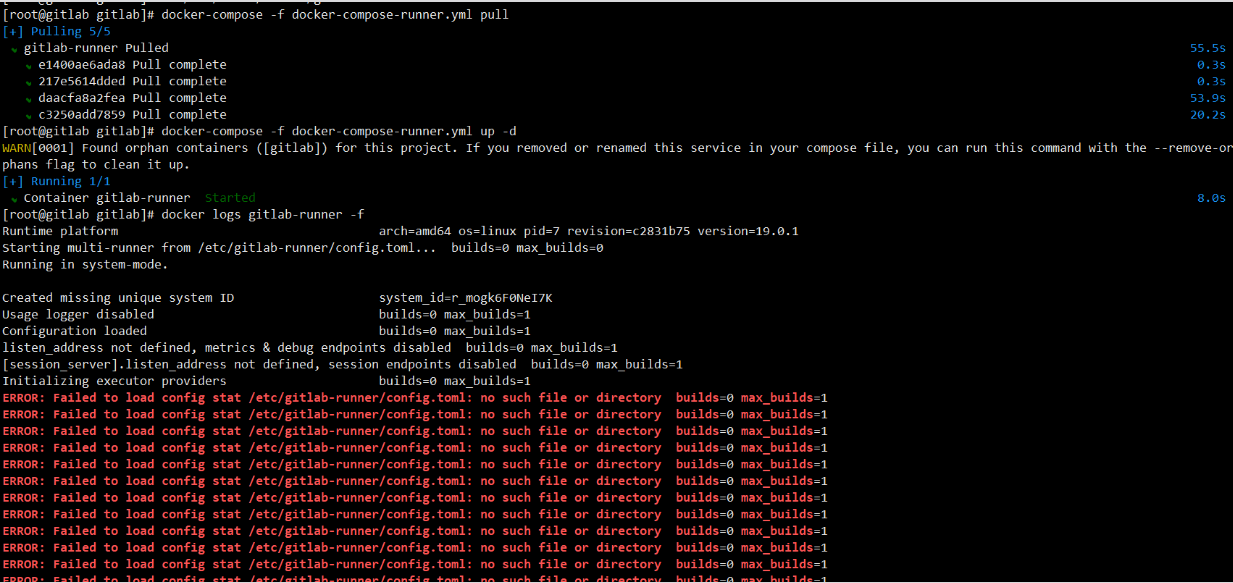The image size is (1233, 583).
Task: Click the 55.5s pull duration value
Action: click(x=1208, y=48)
